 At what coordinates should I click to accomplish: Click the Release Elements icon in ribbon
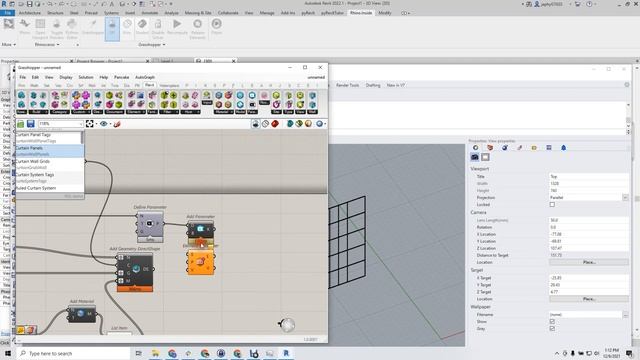click(x=197, y=24)
